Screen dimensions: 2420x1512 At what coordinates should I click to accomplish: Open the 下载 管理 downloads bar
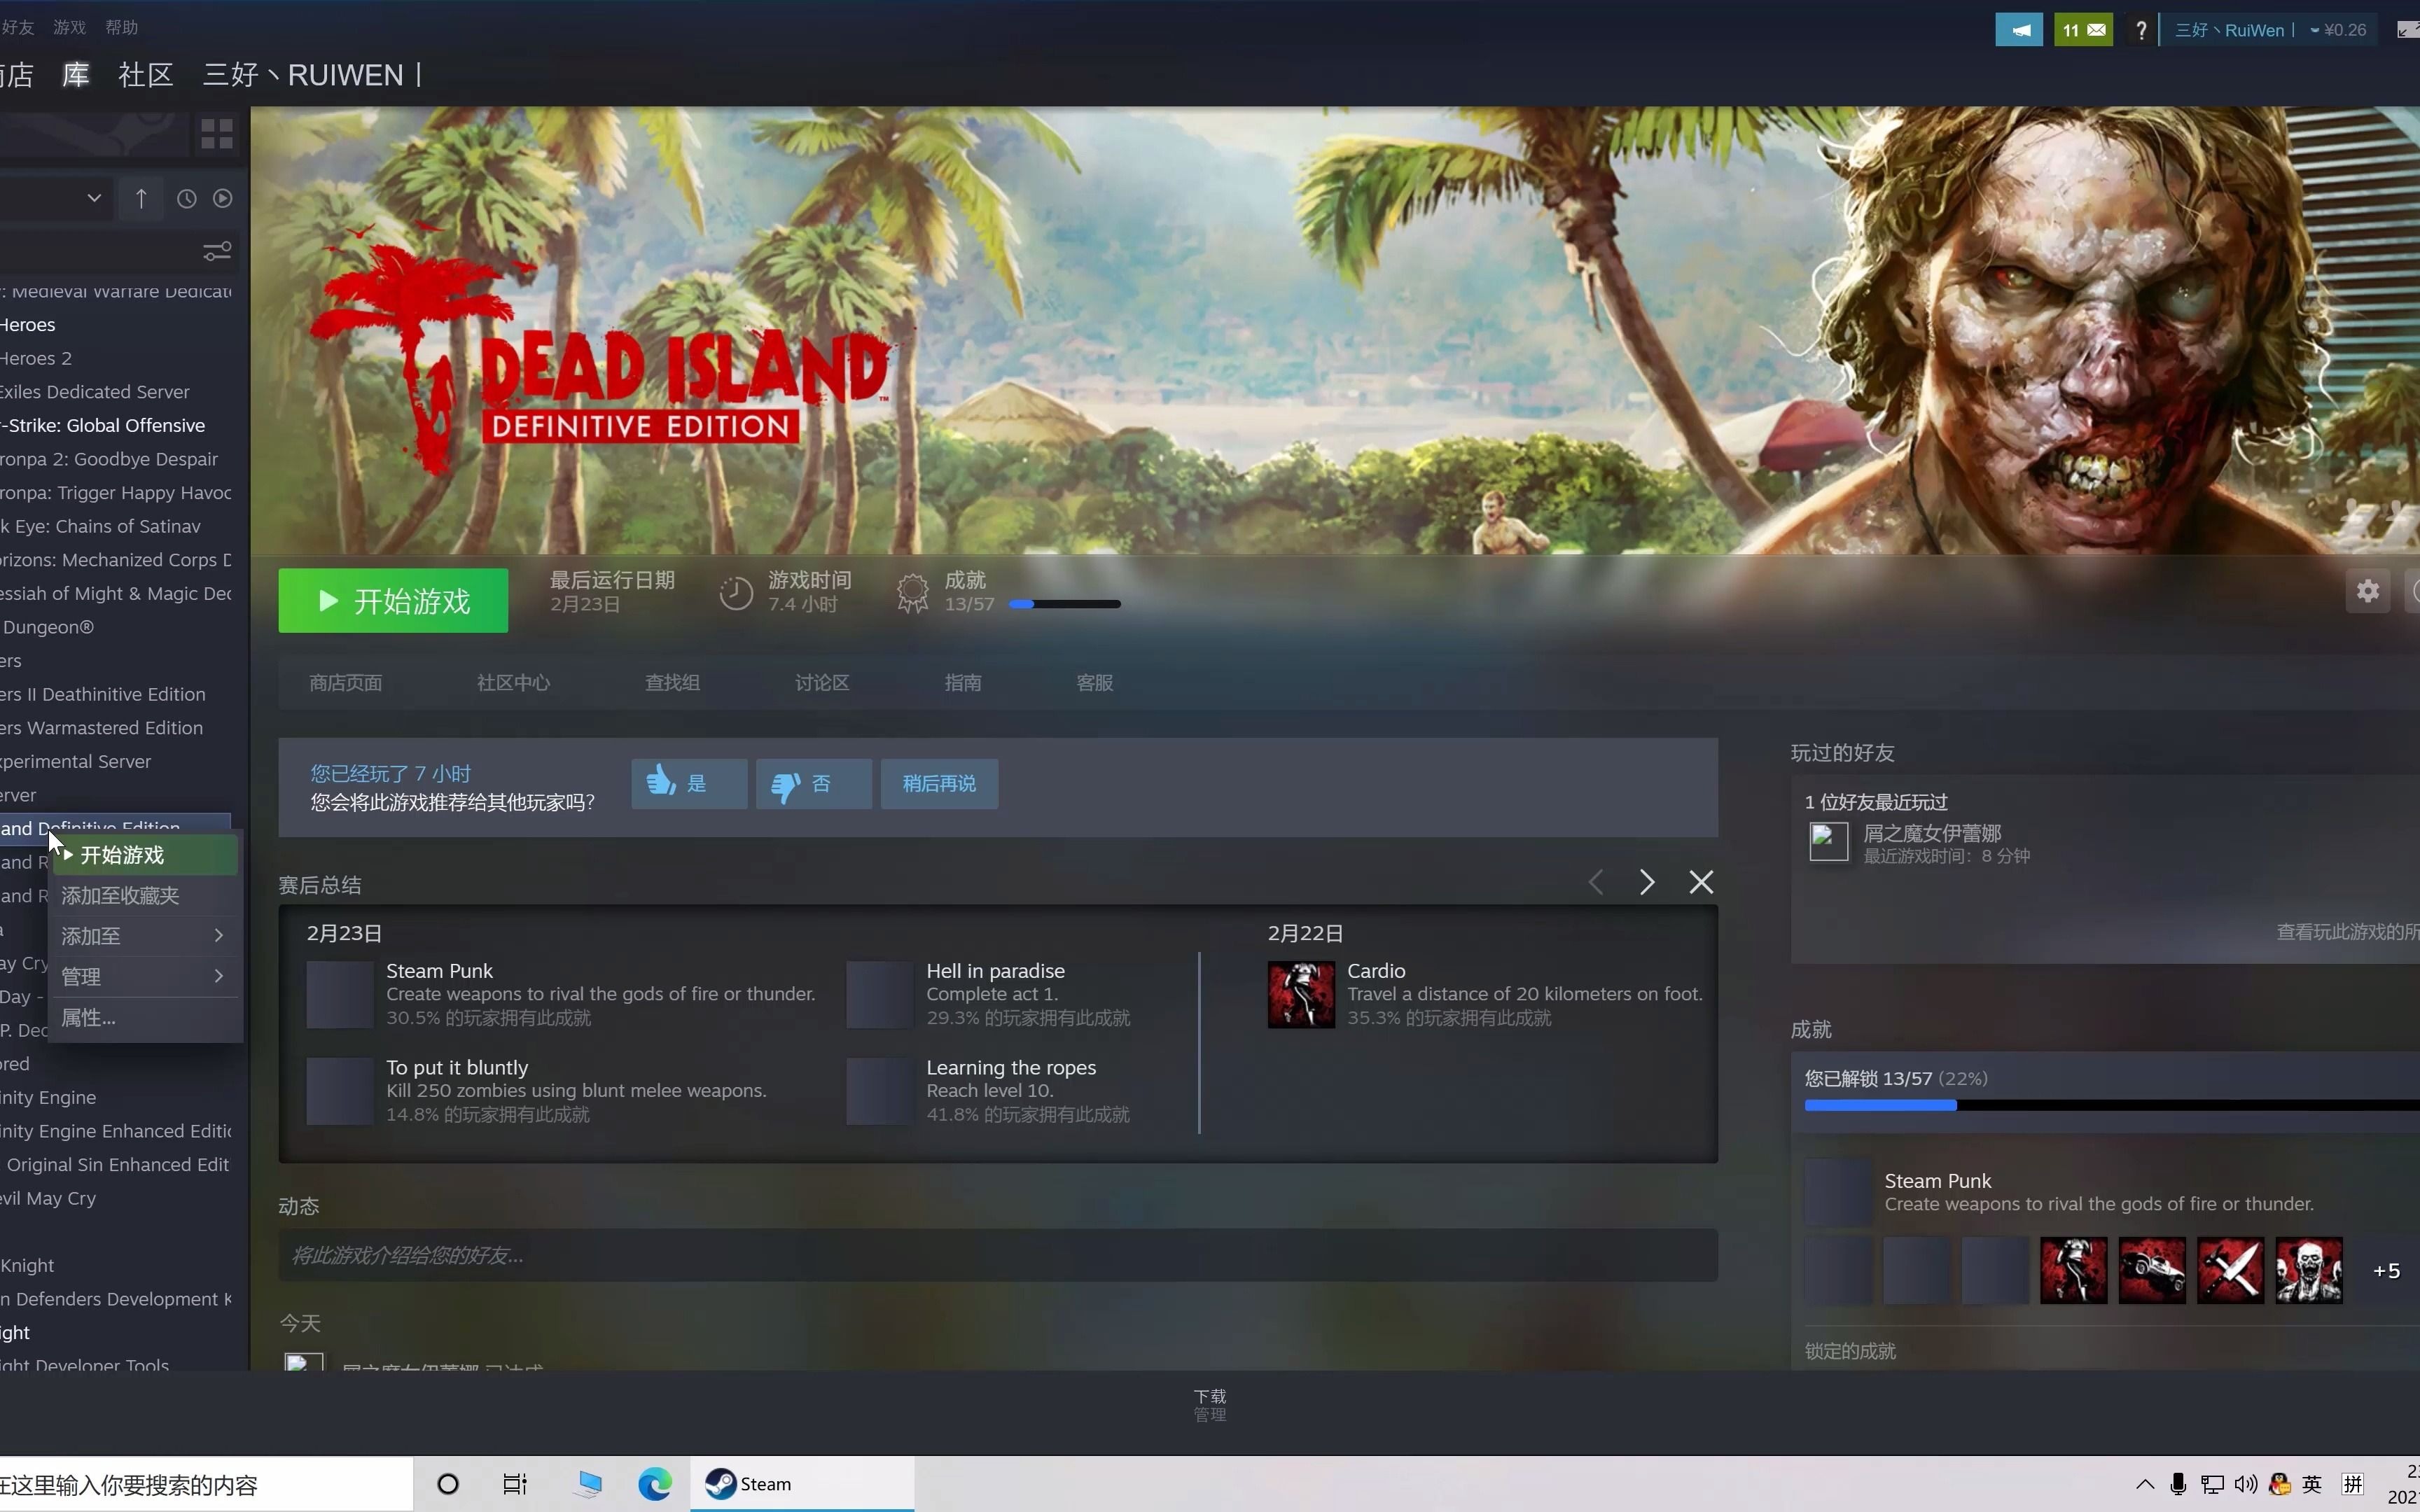coord(1210,1405)
